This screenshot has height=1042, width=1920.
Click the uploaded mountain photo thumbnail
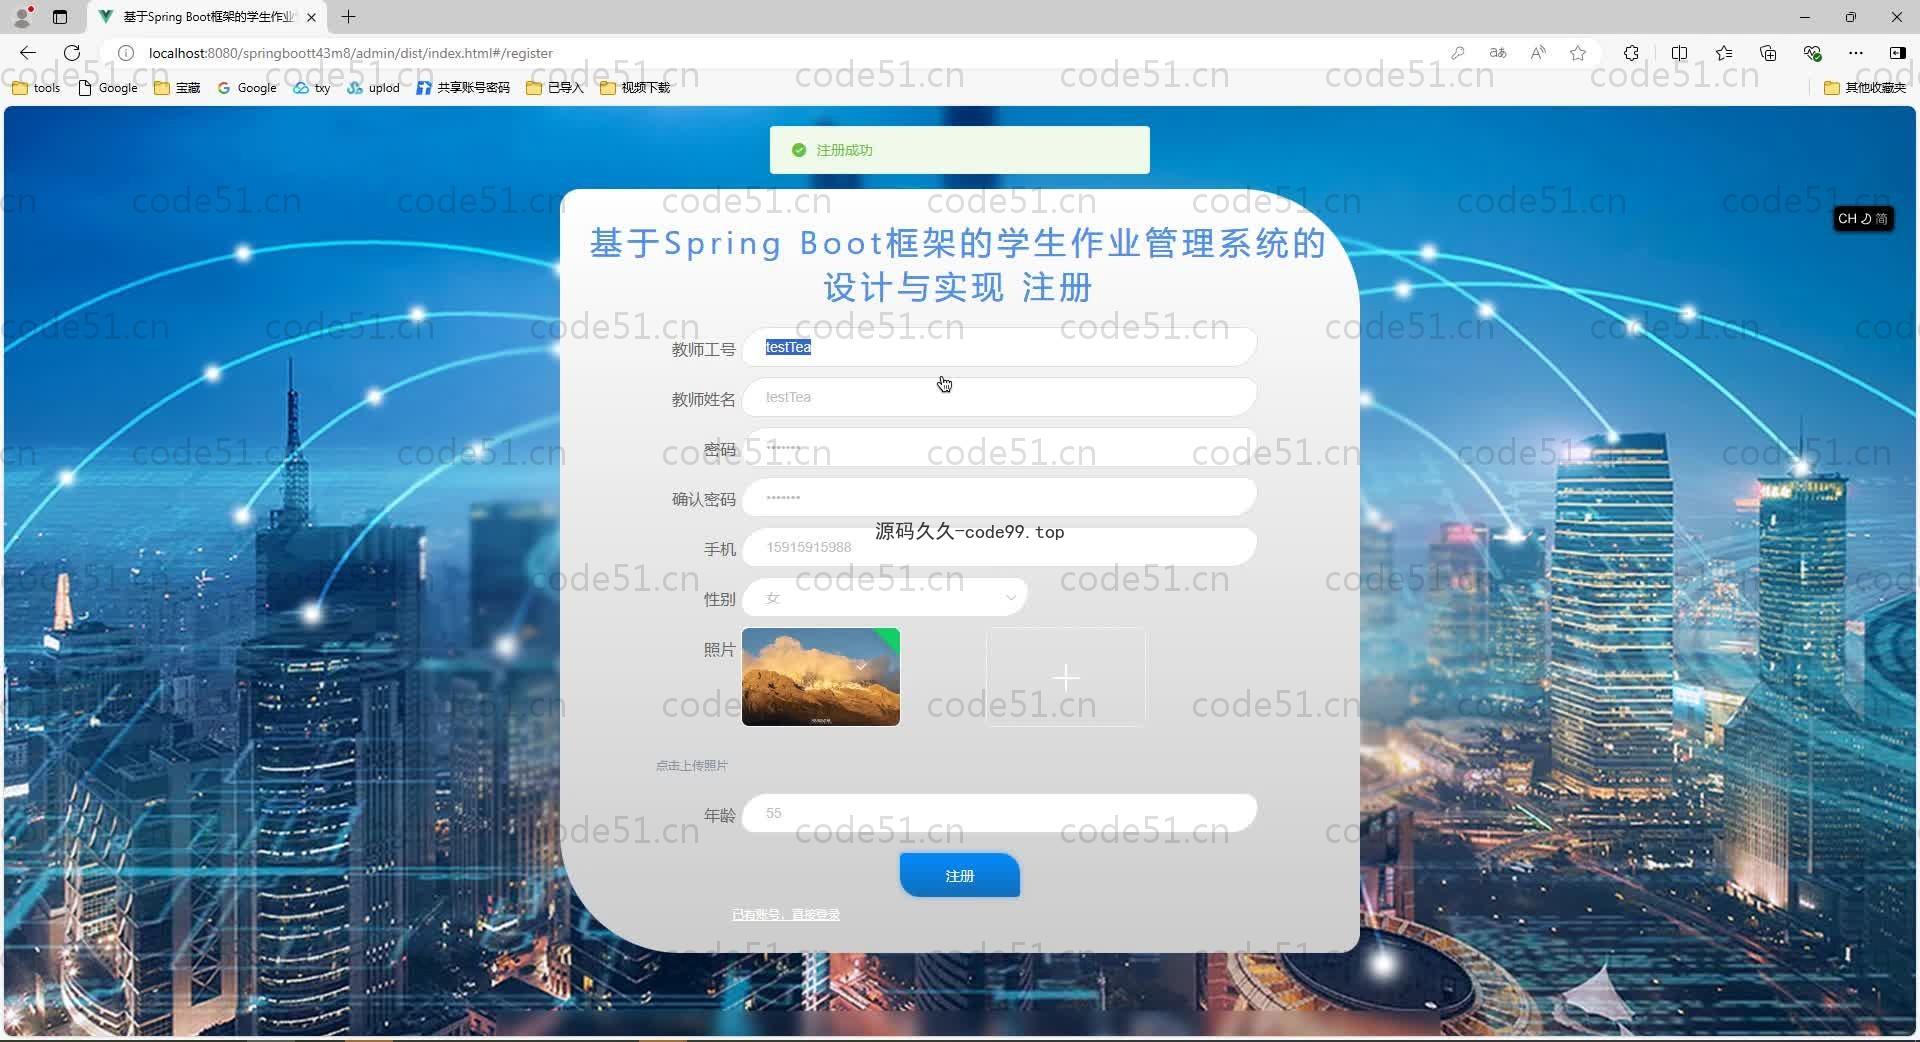pyautogui.click(x=821, y=677)
